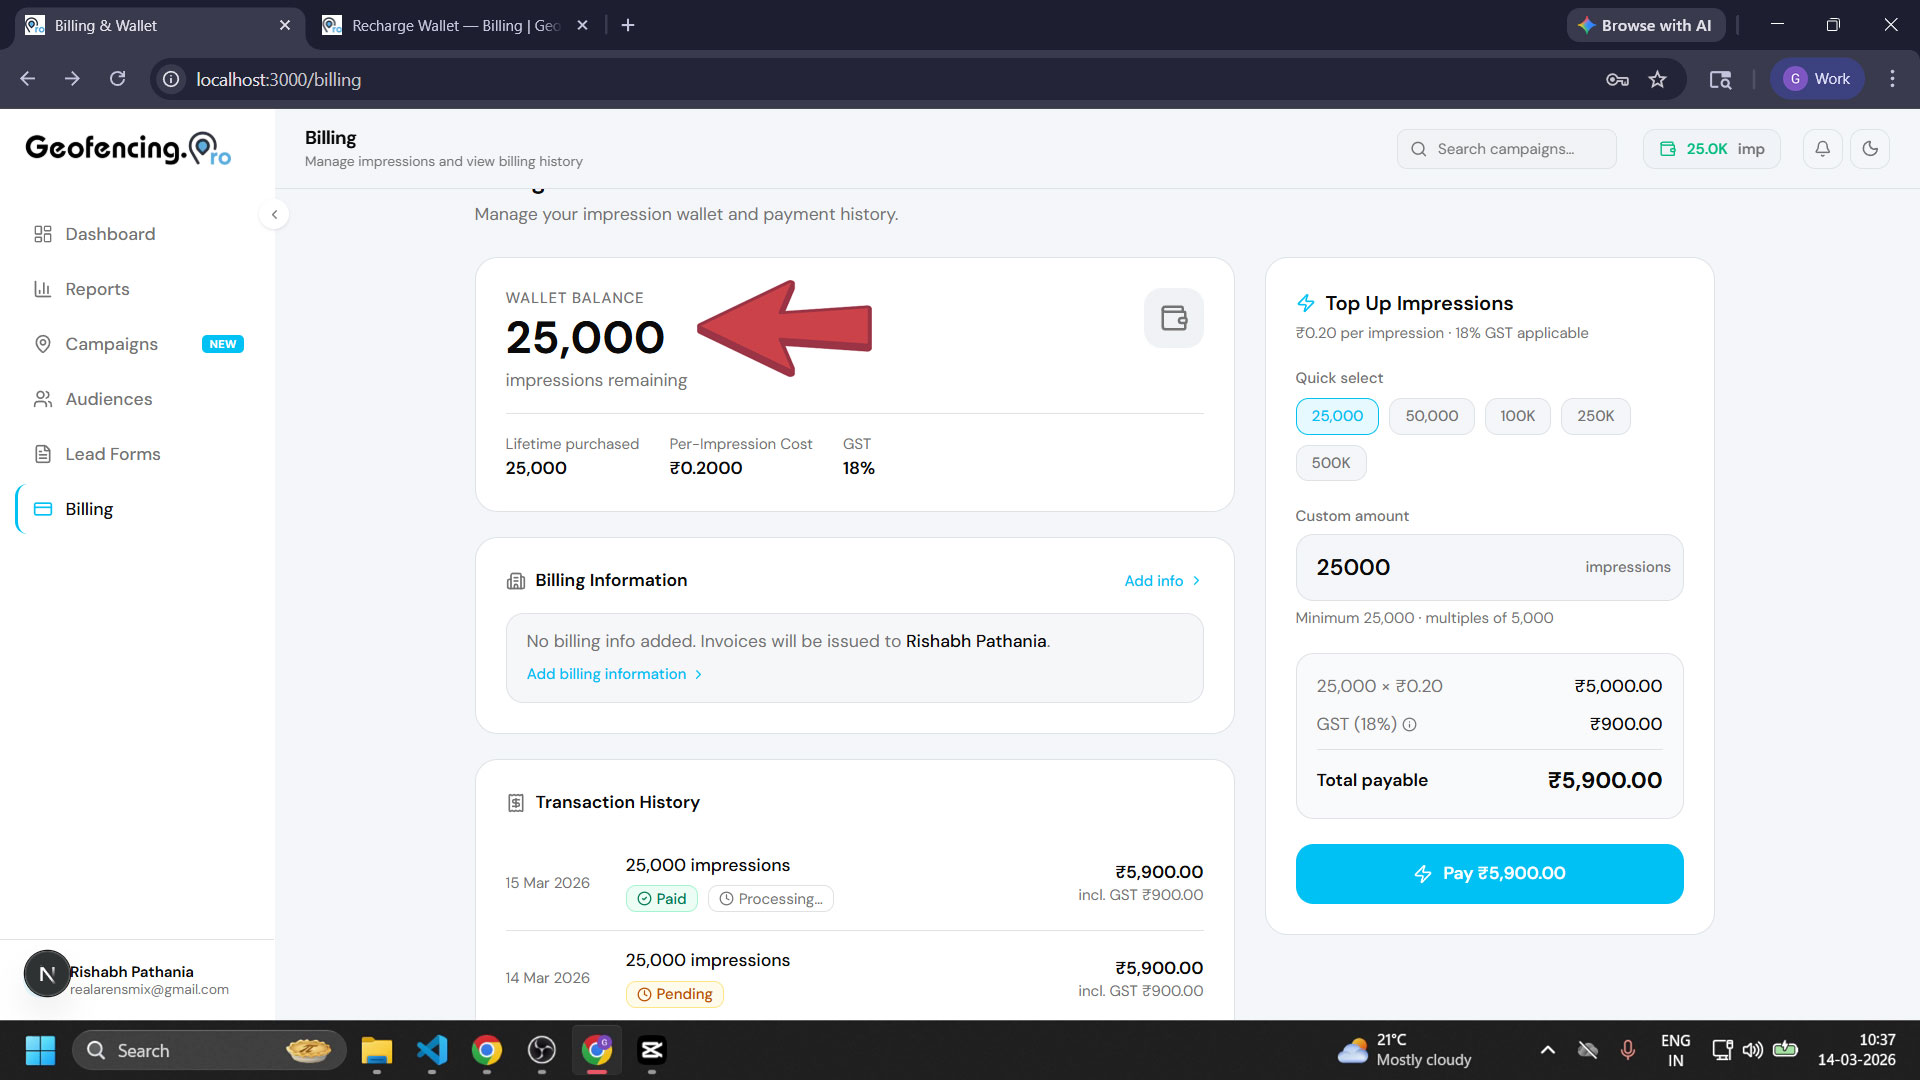The width and height of the screenshot is (1920, 1080).
Task: Select the 50,000 impressions quick option
Action: click(x=1431, y=415)
